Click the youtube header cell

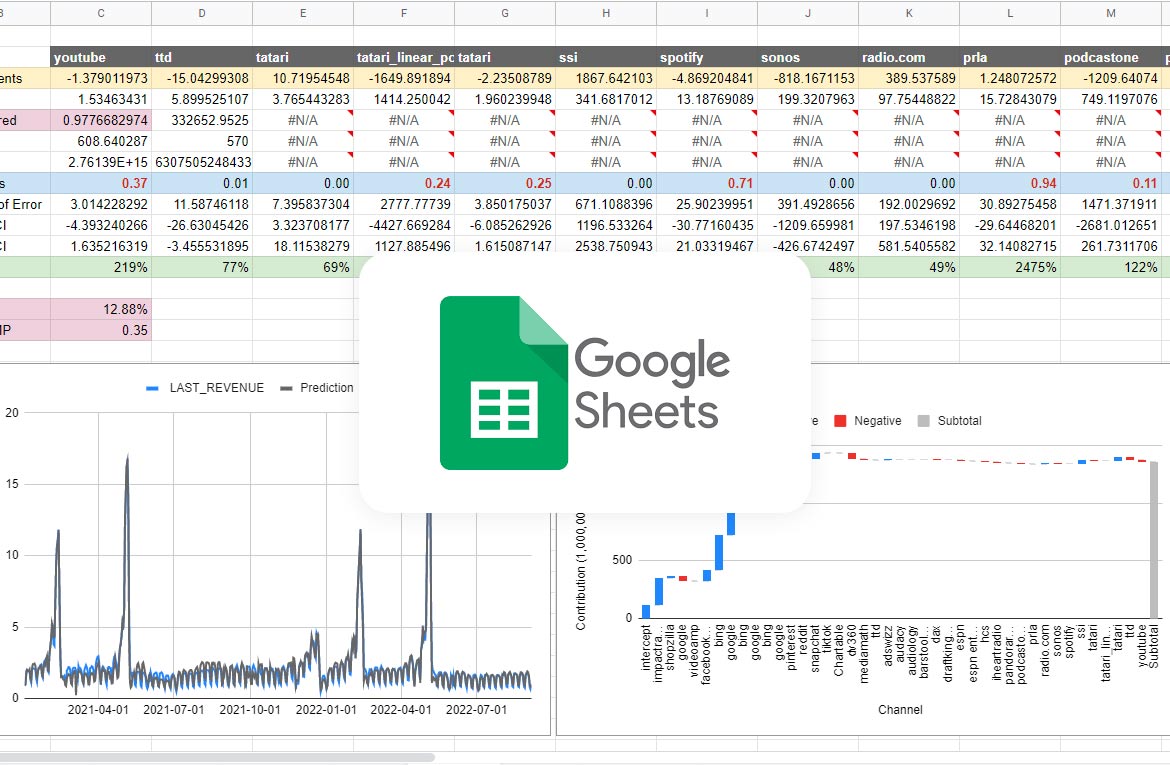click(x=101, y=57)
